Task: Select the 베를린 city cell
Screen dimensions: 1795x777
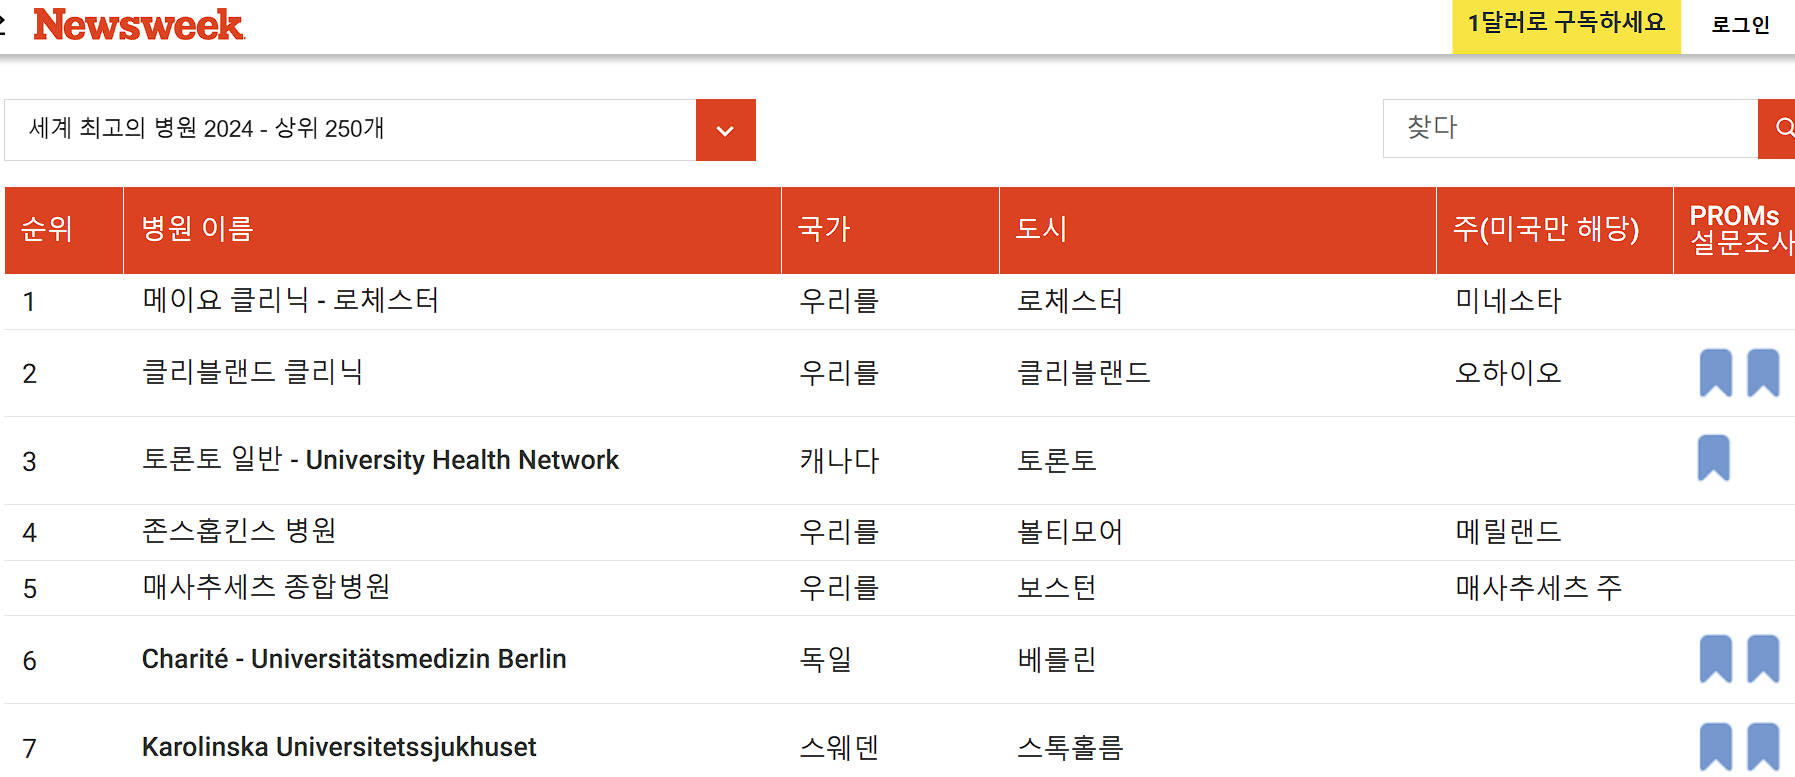Action: (x=1057, y=660)
